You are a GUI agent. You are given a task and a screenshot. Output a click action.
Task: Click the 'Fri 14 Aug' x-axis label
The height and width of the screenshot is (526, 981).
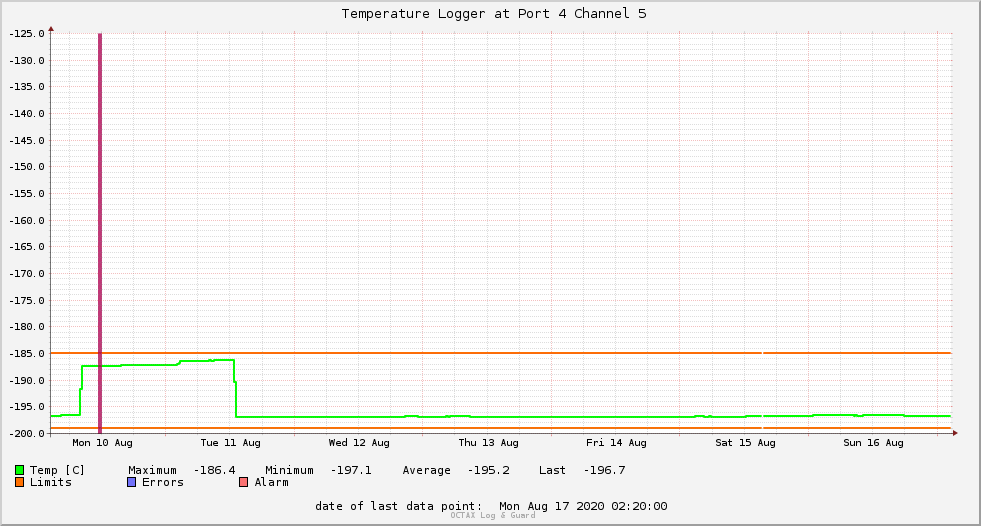pyautogui.click(x=616, y=443)
